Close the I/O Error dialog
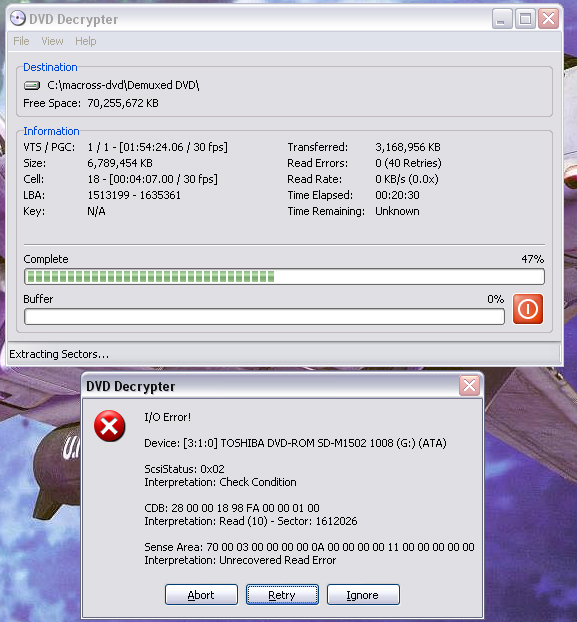This screenshot has width=577, height=622. tap(470, 385)
